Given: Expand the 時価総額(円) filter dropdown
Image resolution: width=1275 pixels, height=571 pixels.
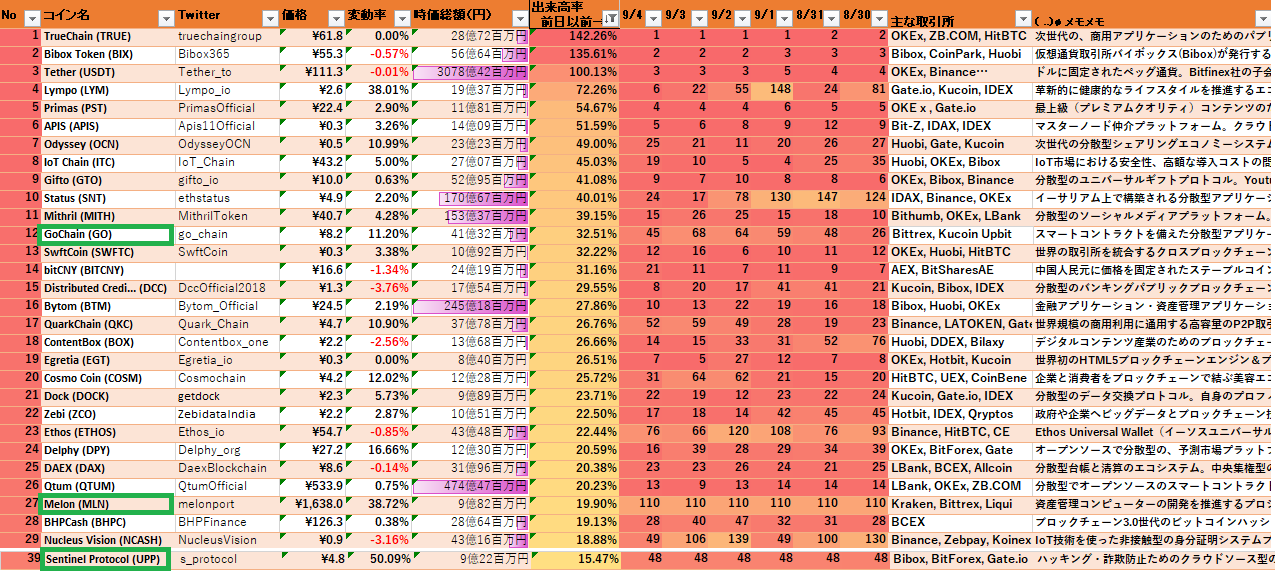Looking at the screenshot, I should (x=517, y=18).
